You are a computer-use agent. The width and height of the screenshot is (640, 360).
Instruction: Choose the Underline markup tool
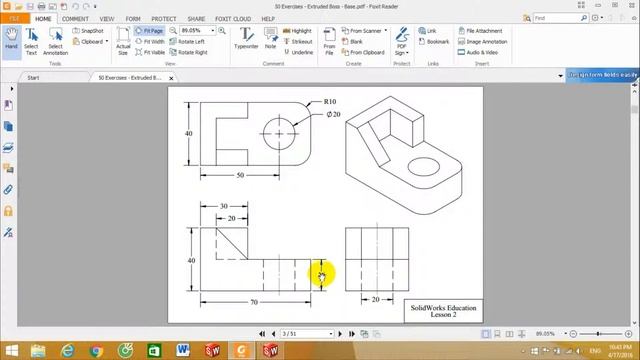pos(298,52)
